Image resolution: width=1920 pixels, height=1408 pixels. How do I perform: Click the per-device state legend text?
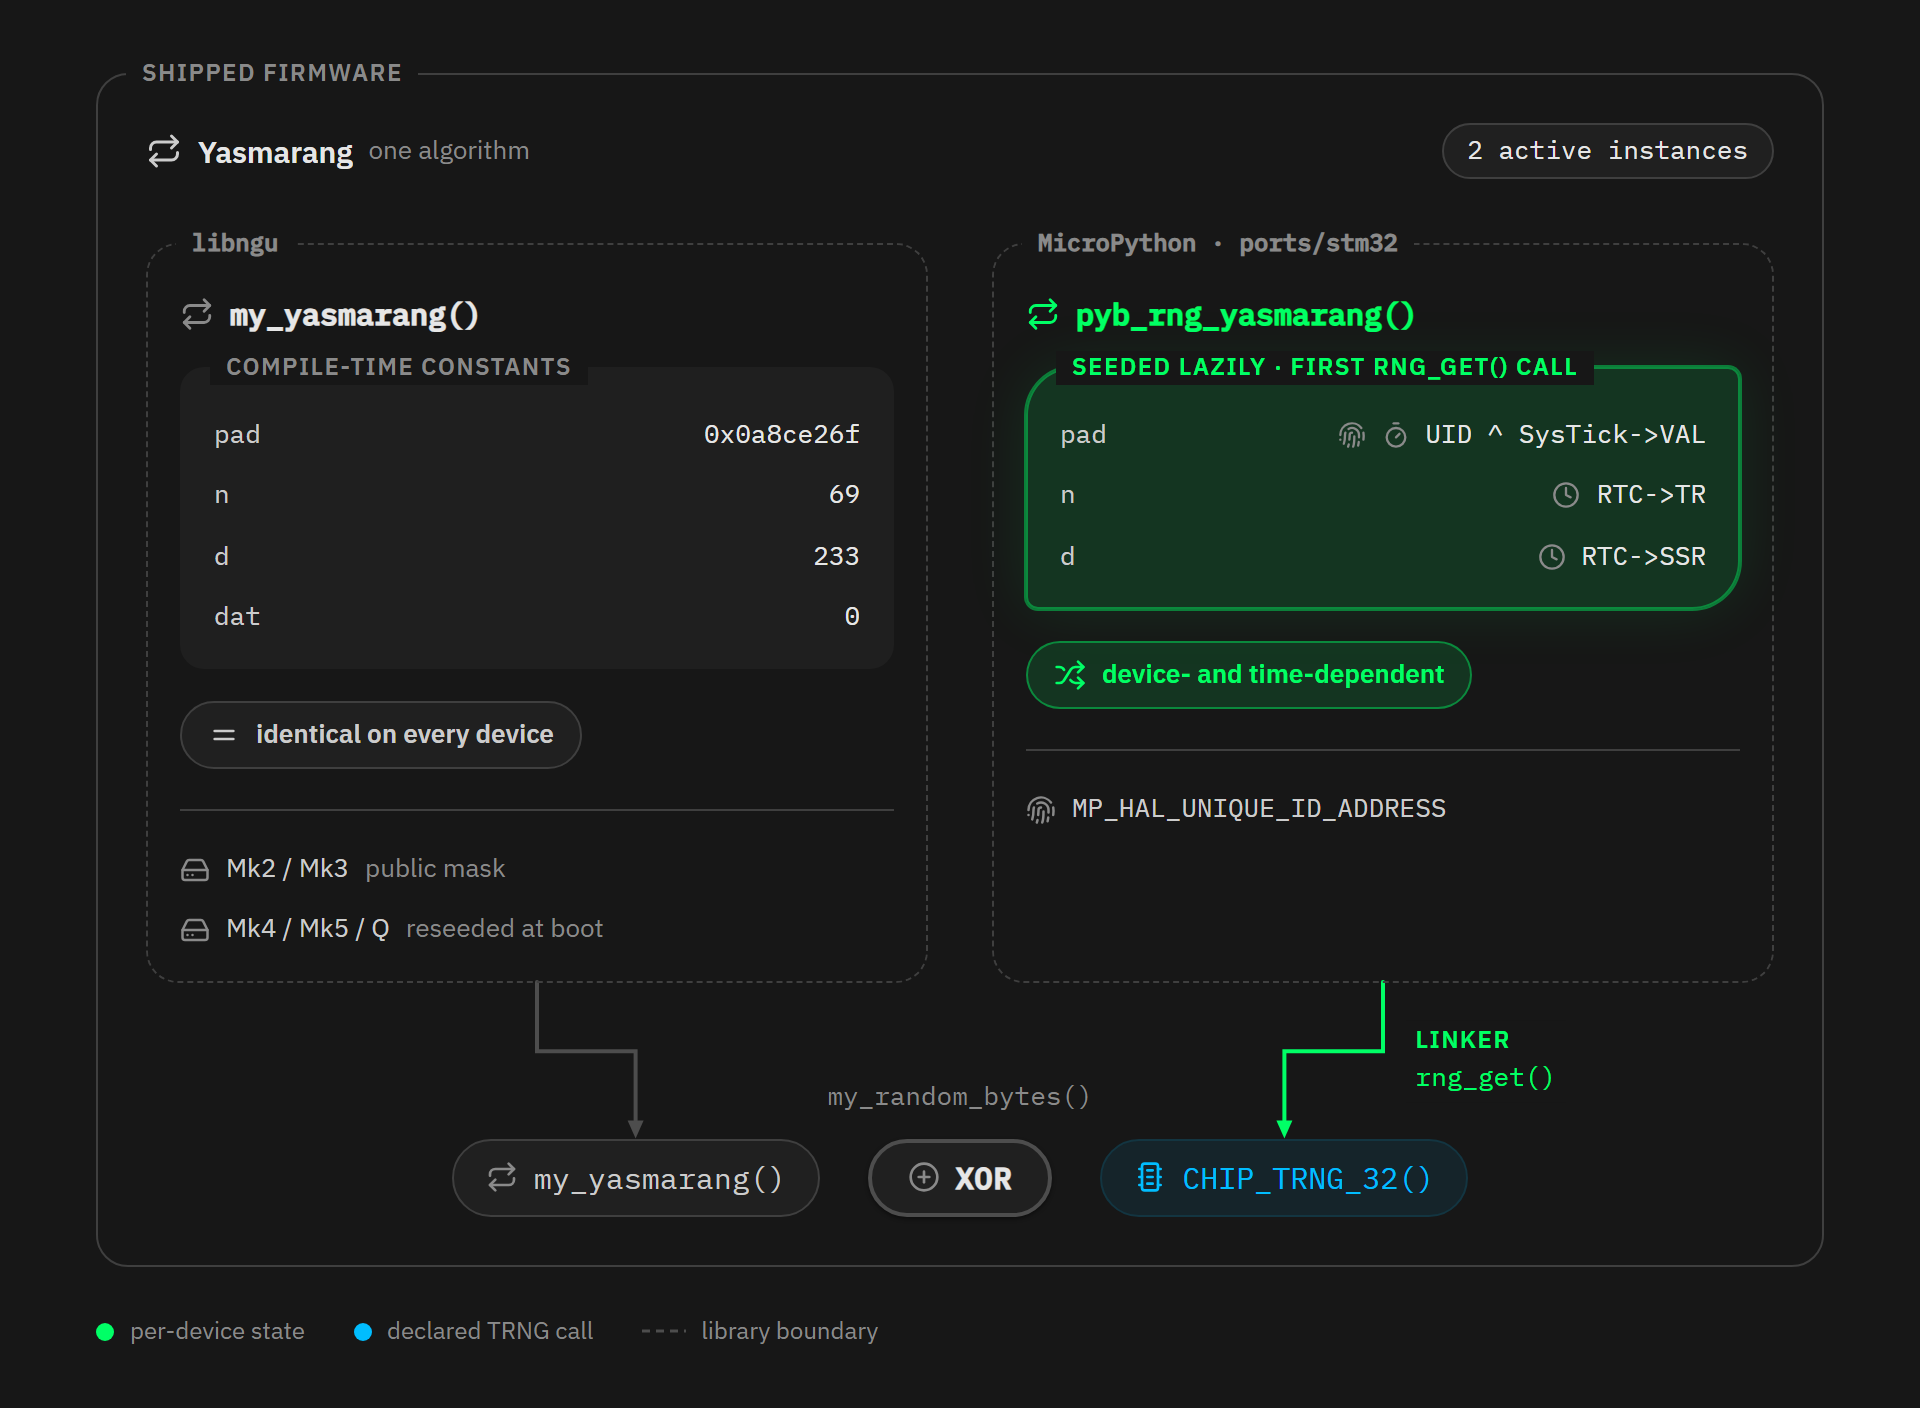(x=217, y=1331)
